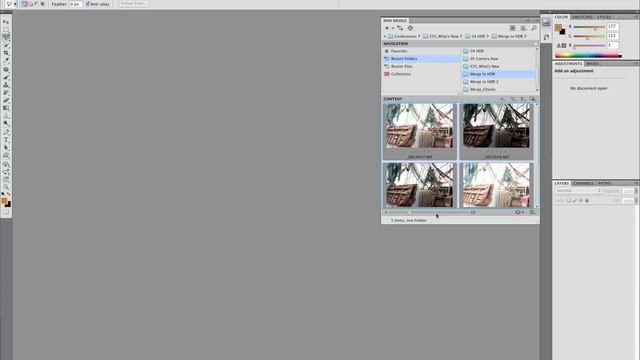Open the collapsed History panel icon

546,37
